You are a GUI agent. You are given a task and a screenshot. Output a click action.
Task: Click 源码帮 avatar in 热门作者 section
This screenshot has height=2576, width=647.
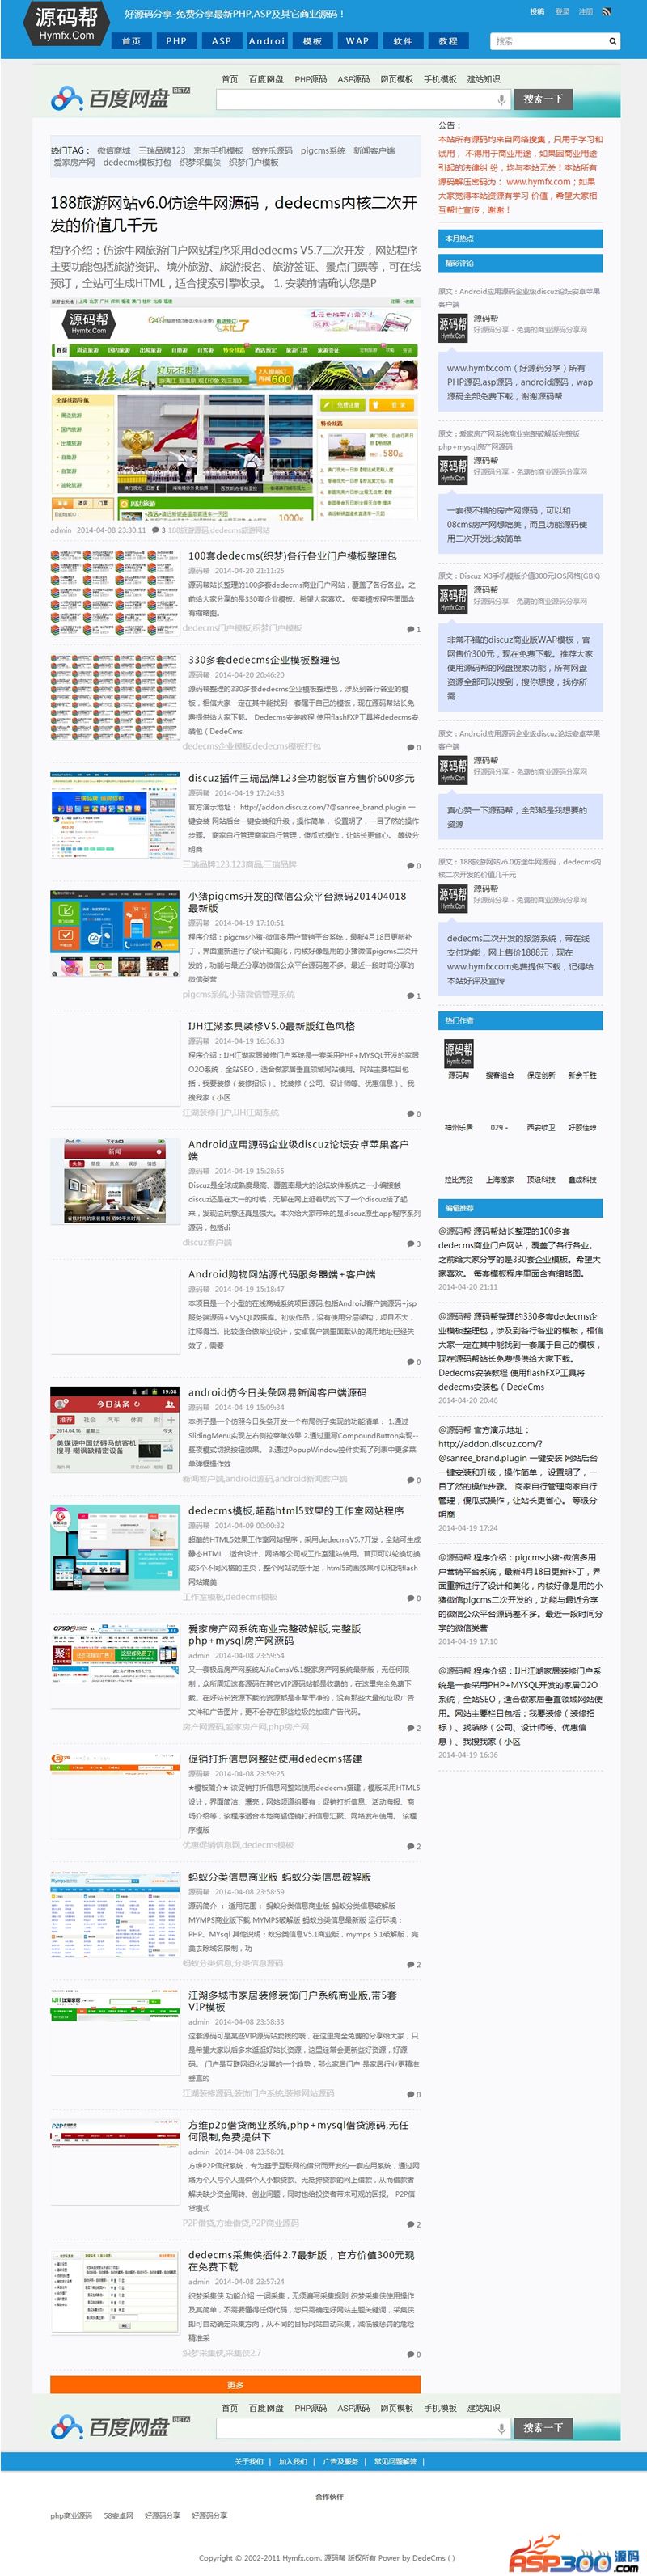(x=458, y=1053)
